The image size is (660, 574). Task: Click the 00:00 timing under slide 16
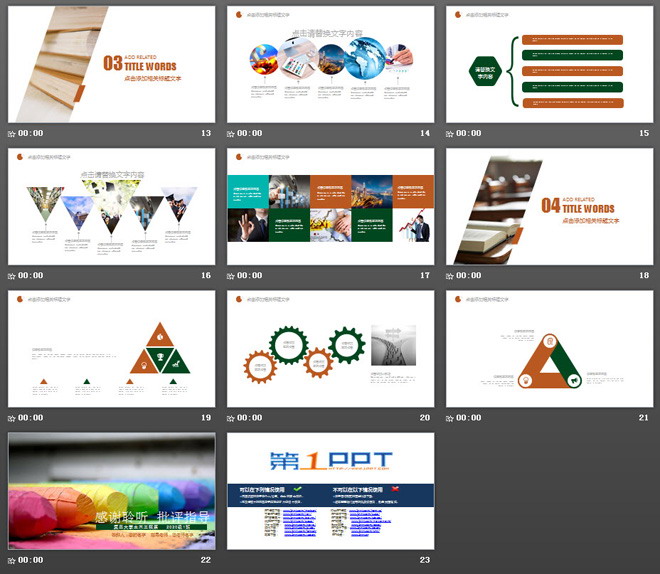(x=31, y=276)
